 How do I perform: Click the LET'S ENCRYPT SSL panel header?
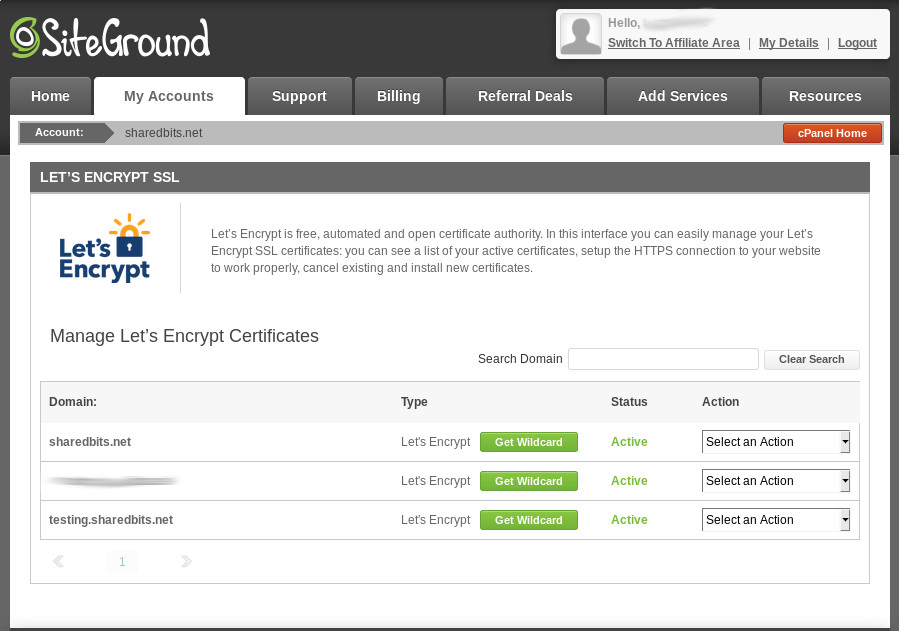click(x=450, y=177)
